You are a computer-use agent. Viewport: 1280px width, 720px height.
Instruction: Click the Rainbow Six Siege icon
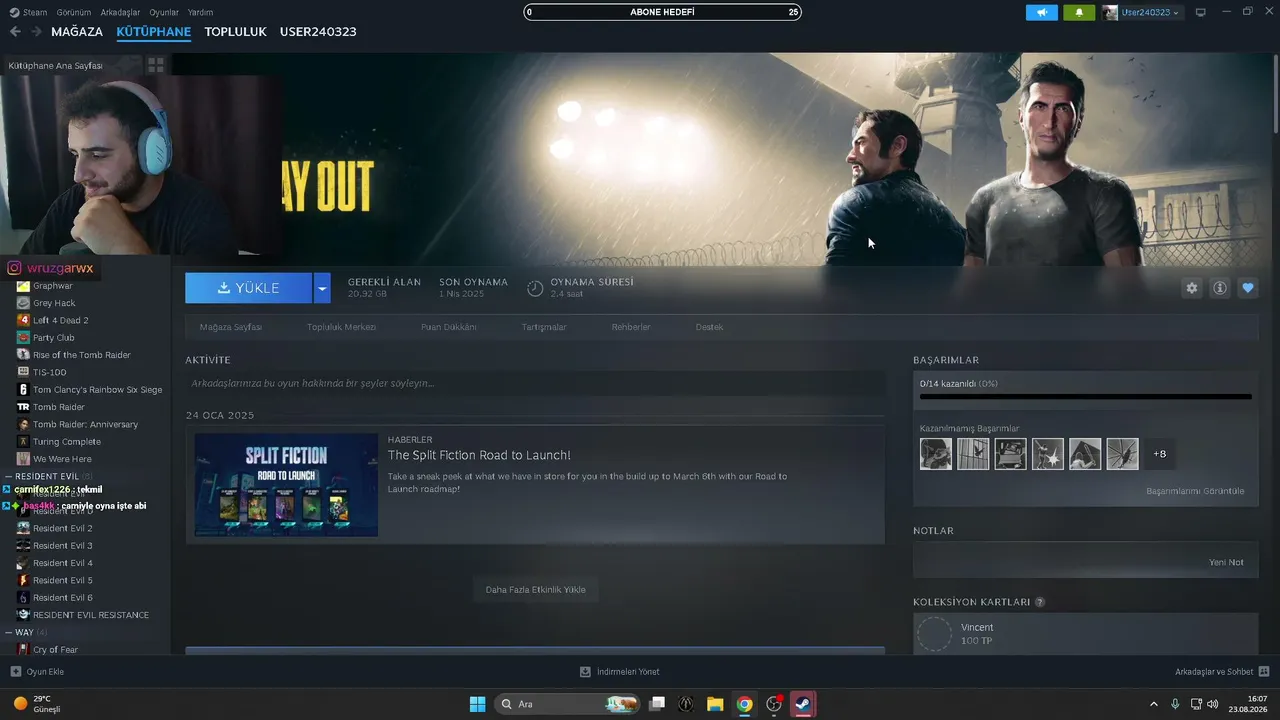point(23,390)
